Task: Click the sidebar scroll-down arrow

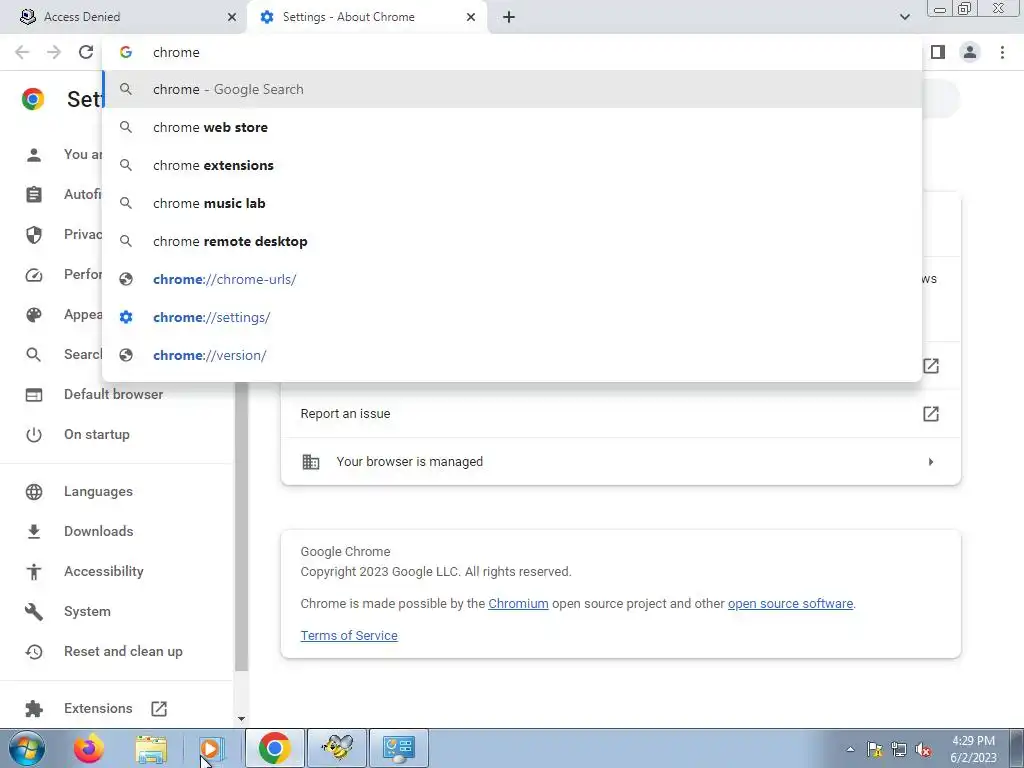Action: tap(241, 719)
